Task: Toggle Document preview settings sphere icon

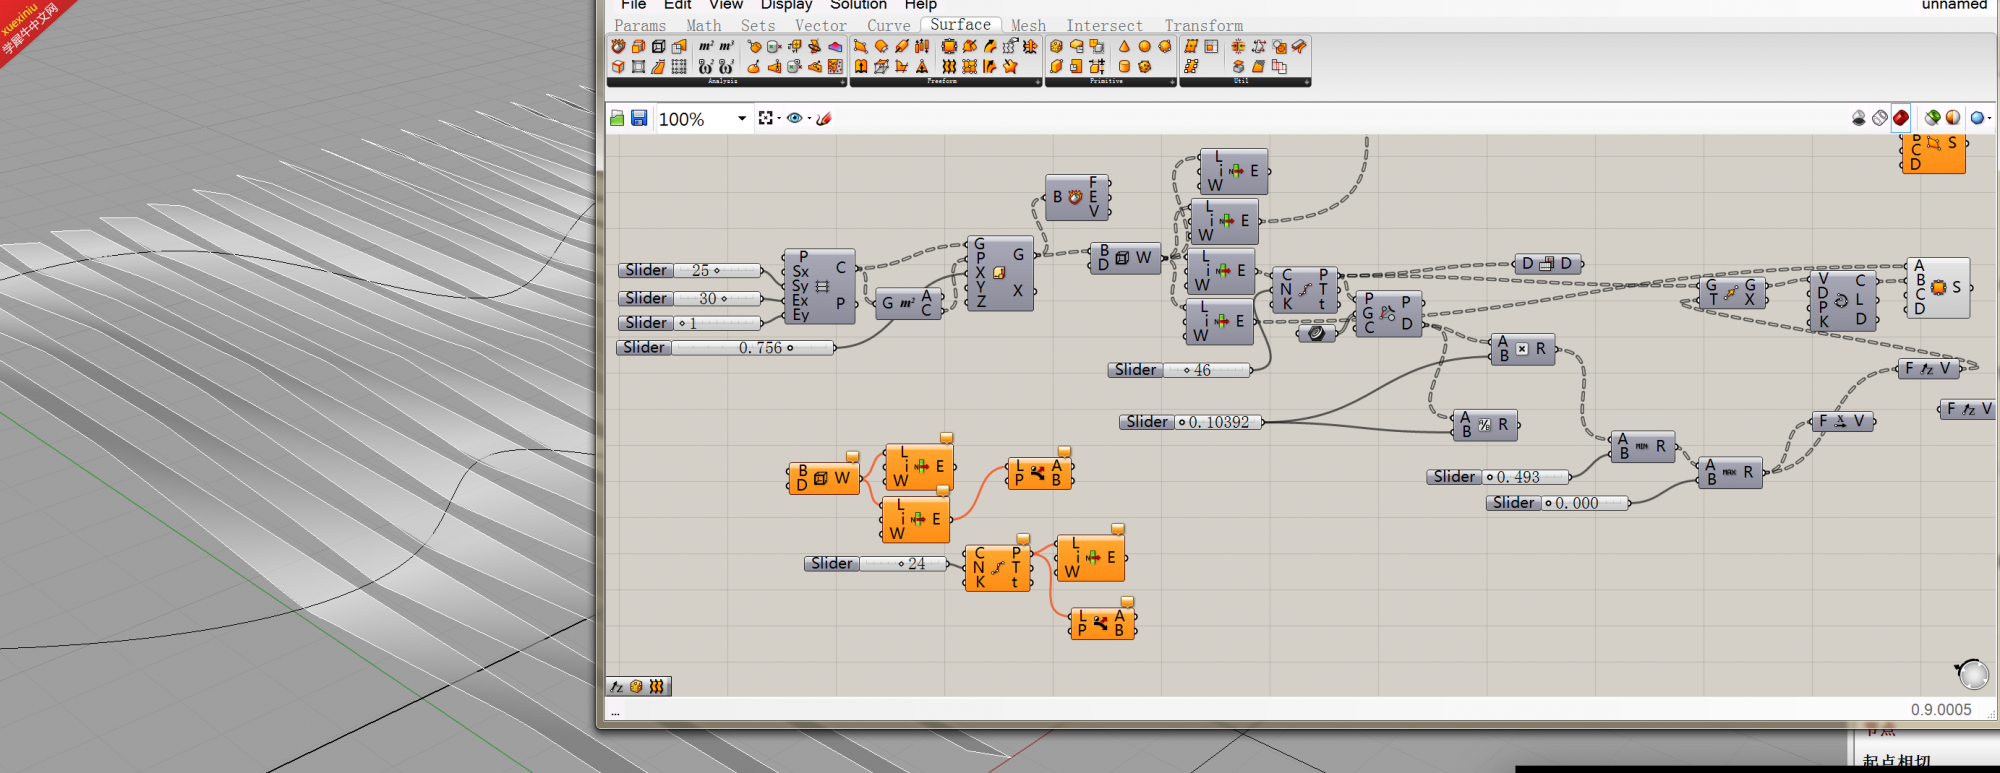Action: click(1952, 118)
